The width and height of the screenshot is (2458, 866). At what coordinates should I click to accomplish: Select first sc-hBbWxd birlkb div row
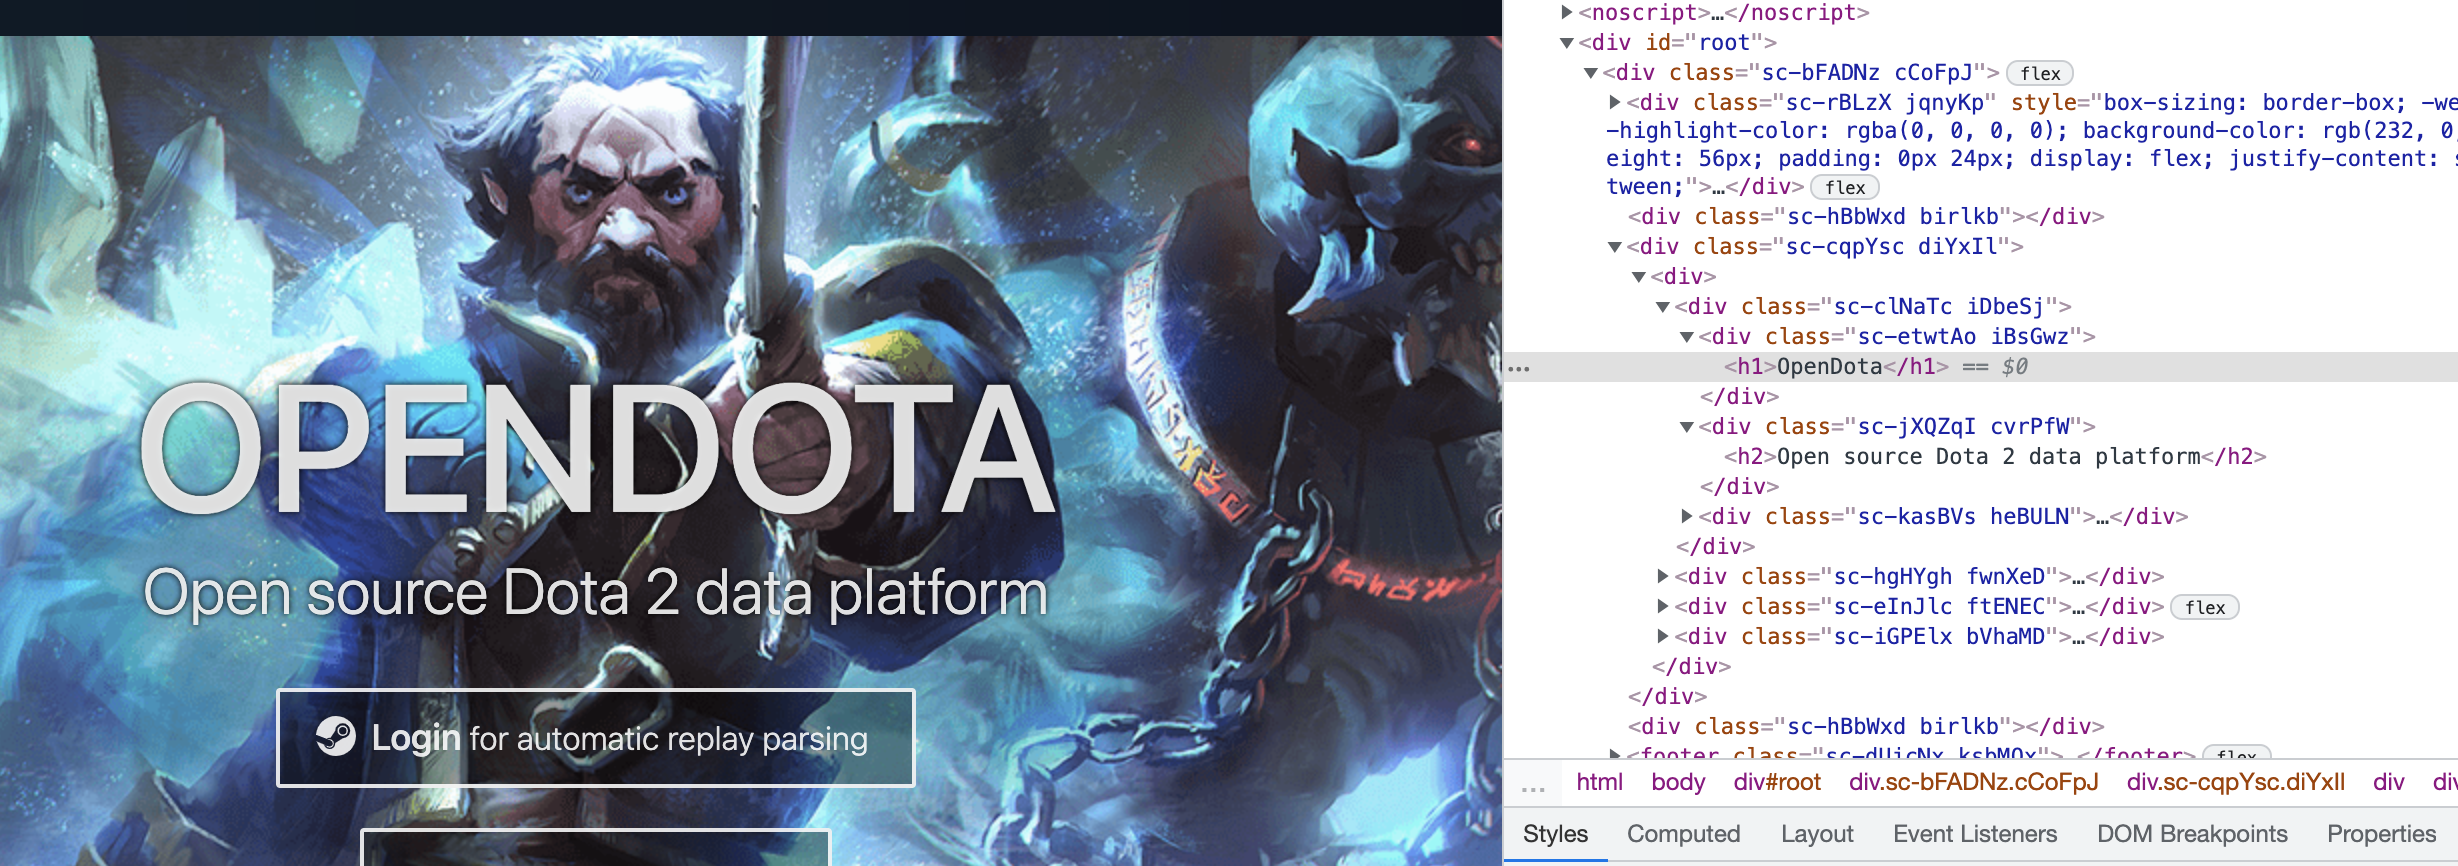click(x=1866, y=217)
